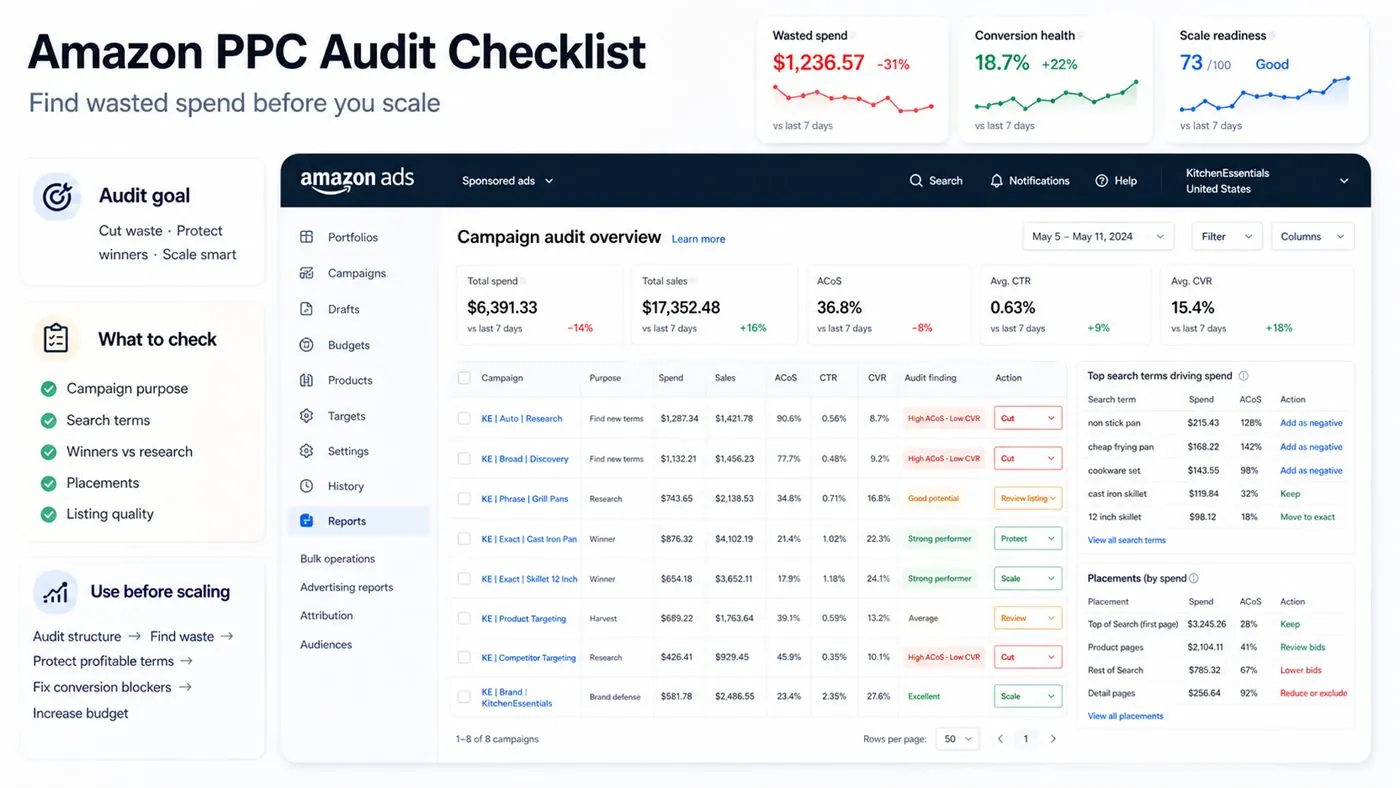The width and height of the screenshot is (1400, 788).
Task: Open Scale dropdown for Skillet 12 Inch row
Action: coord(1028,578)
